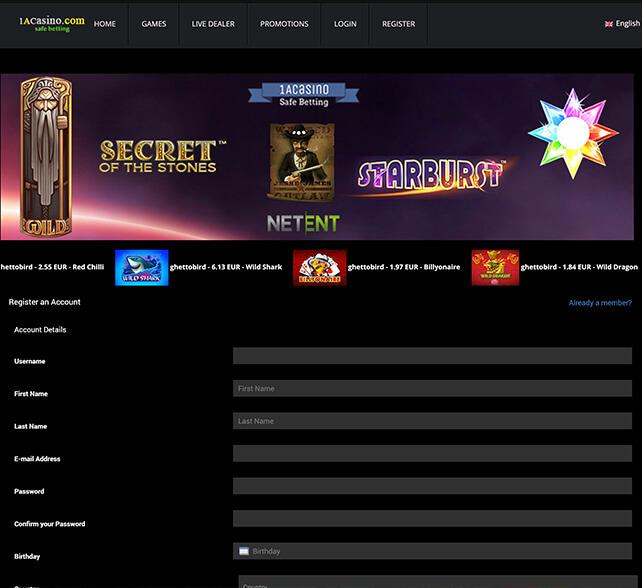The width and height of the screenshot is (642, 588).
Task: Open the GAMES menu item
Action: (x=154, y=24)
